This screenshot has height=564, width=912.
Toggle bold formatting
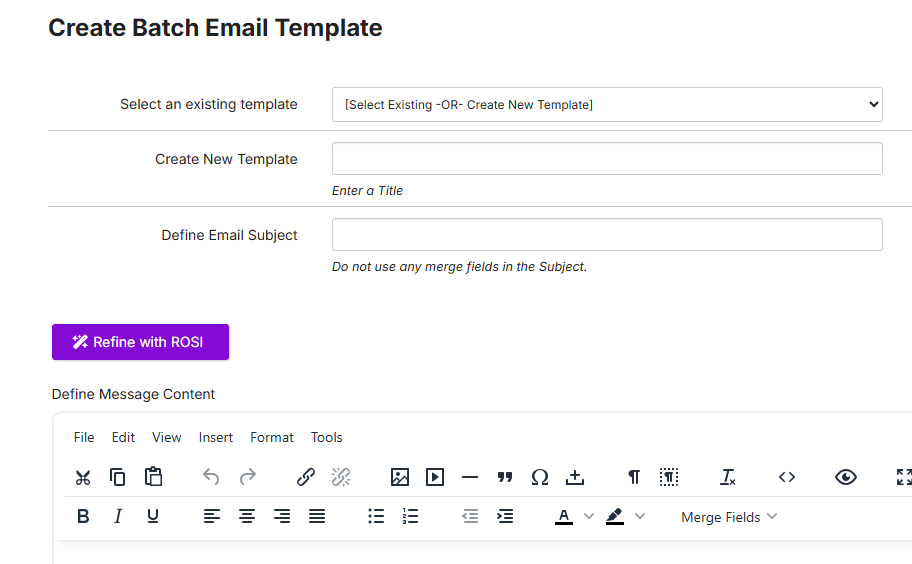(x=83, y=516)
